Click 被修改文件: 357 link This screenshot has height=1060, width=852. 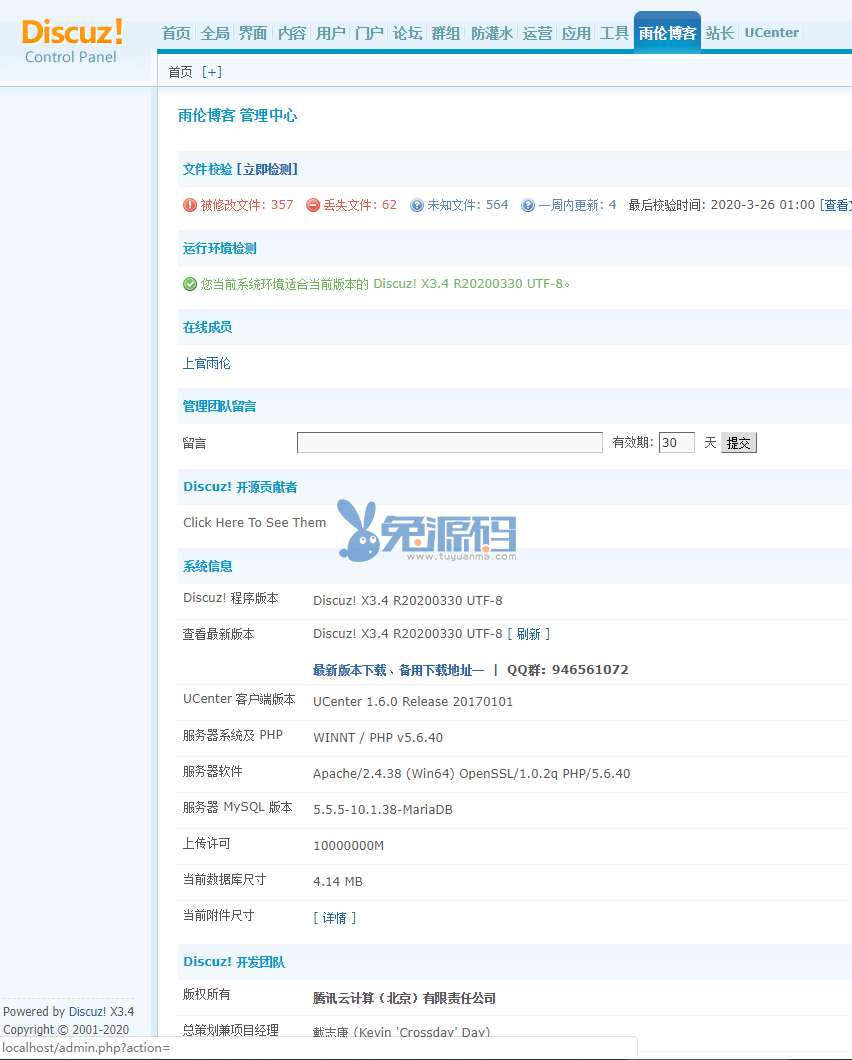point(247,205)
